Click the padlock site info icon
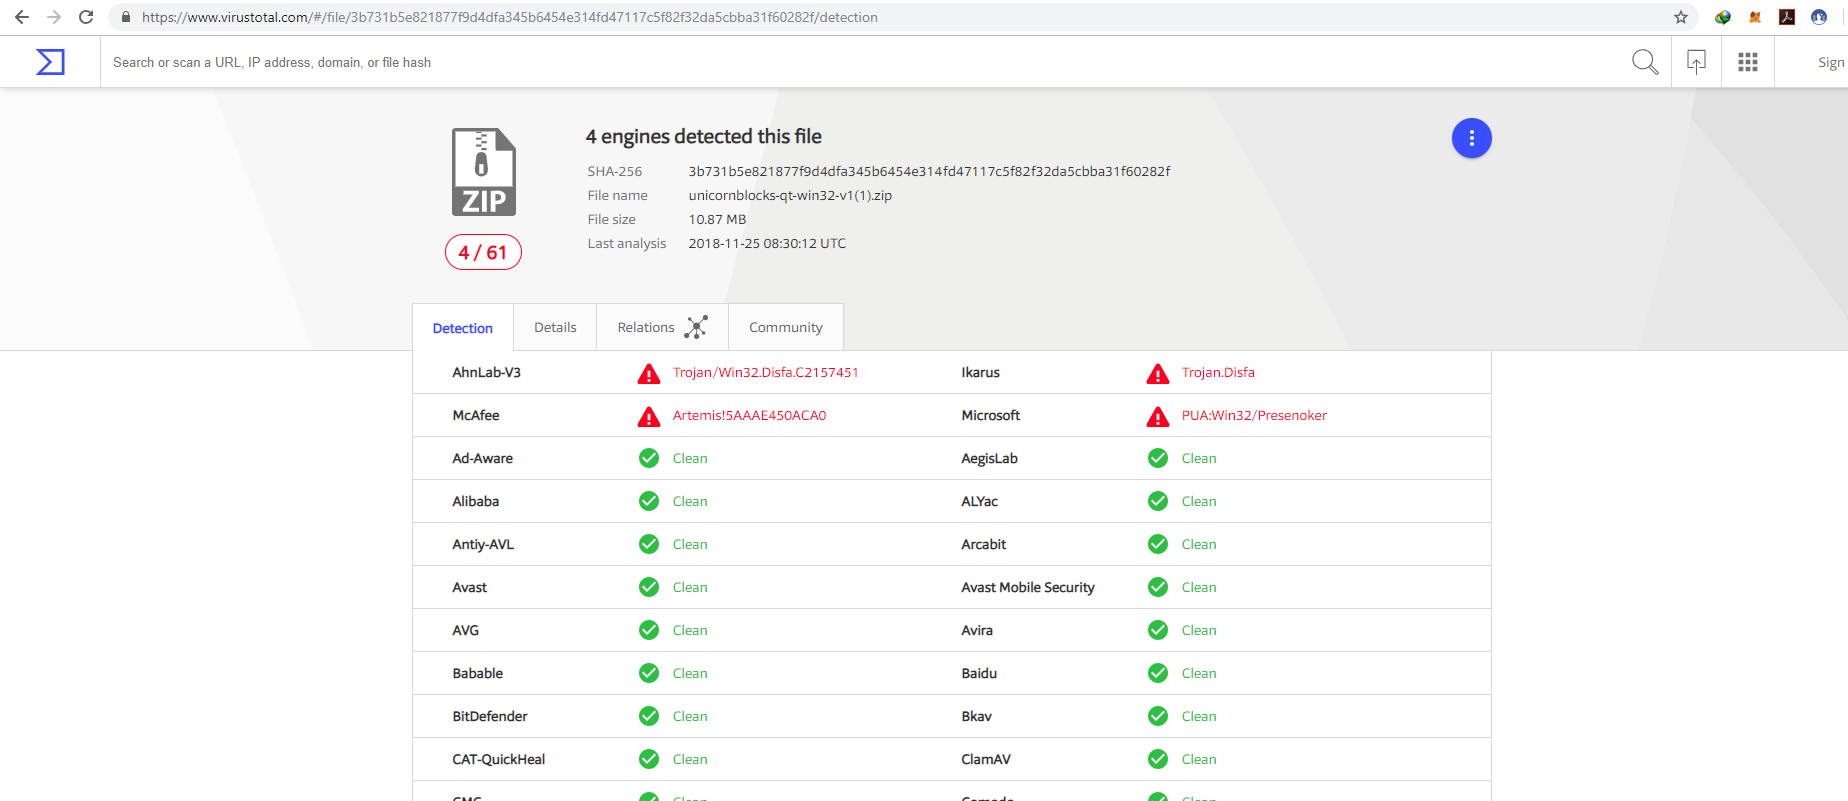The width and height of the screenshot is (1848, 801). coord(126,17)
